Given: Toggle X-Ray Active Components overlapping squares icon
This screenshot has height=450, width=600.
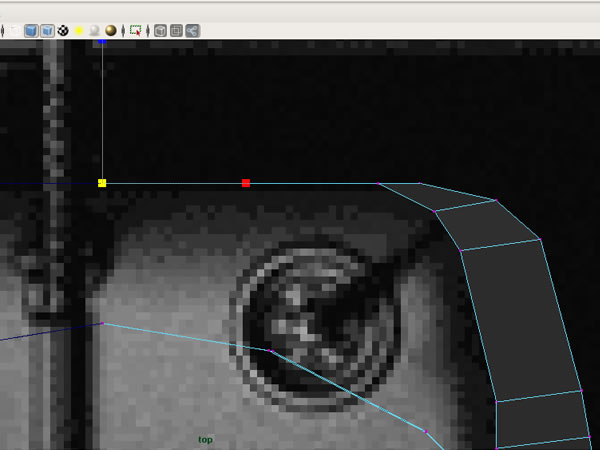Looking at the screenshot, I should tap(176, 31).
